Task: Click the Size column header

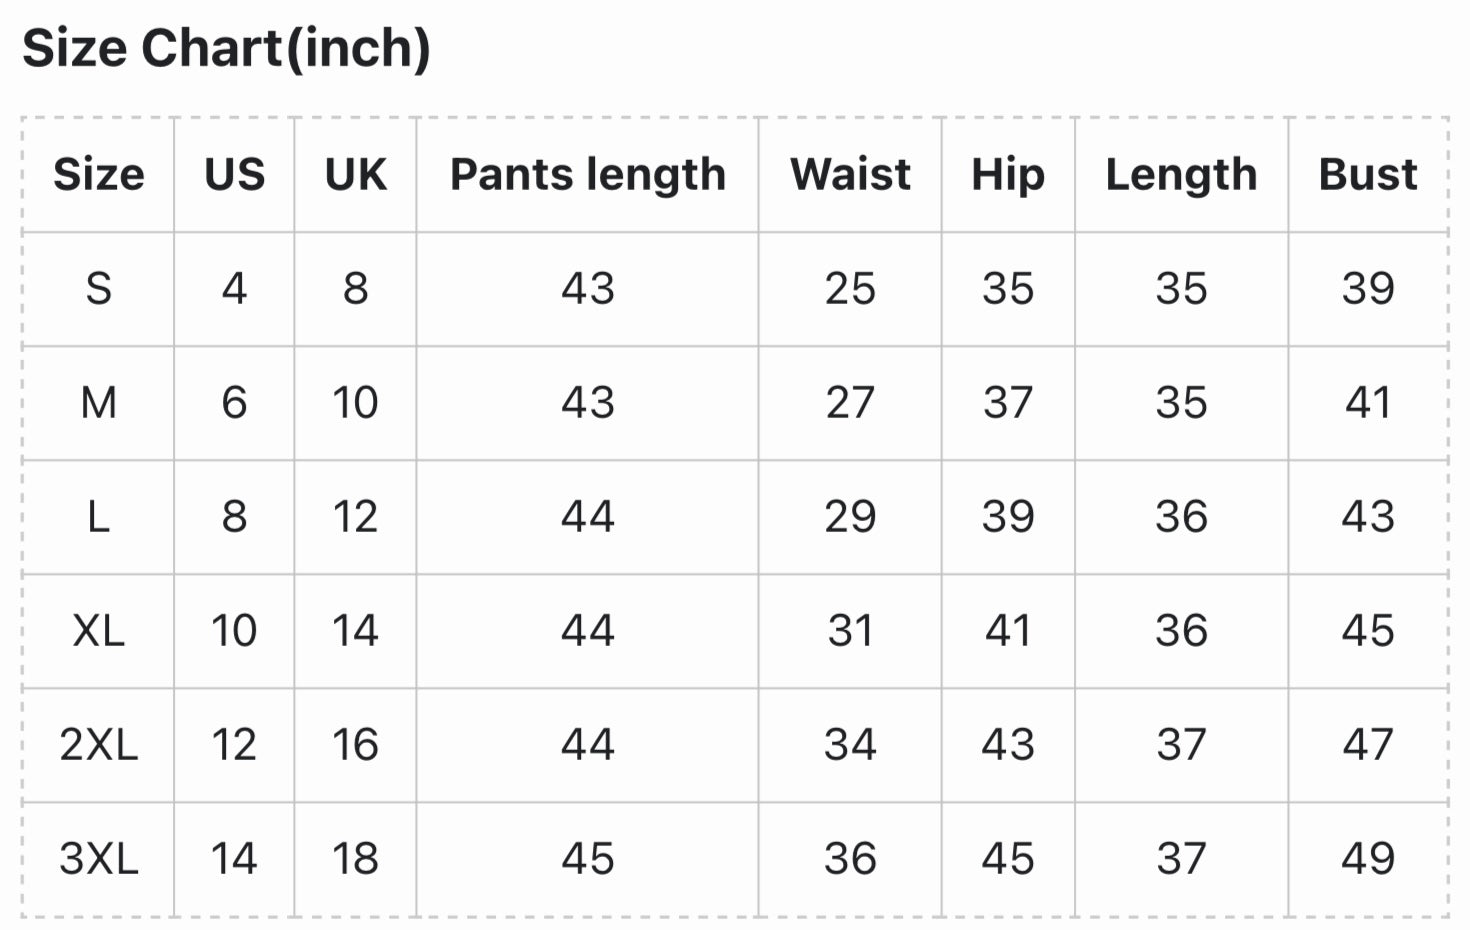Action: (98, 174)
